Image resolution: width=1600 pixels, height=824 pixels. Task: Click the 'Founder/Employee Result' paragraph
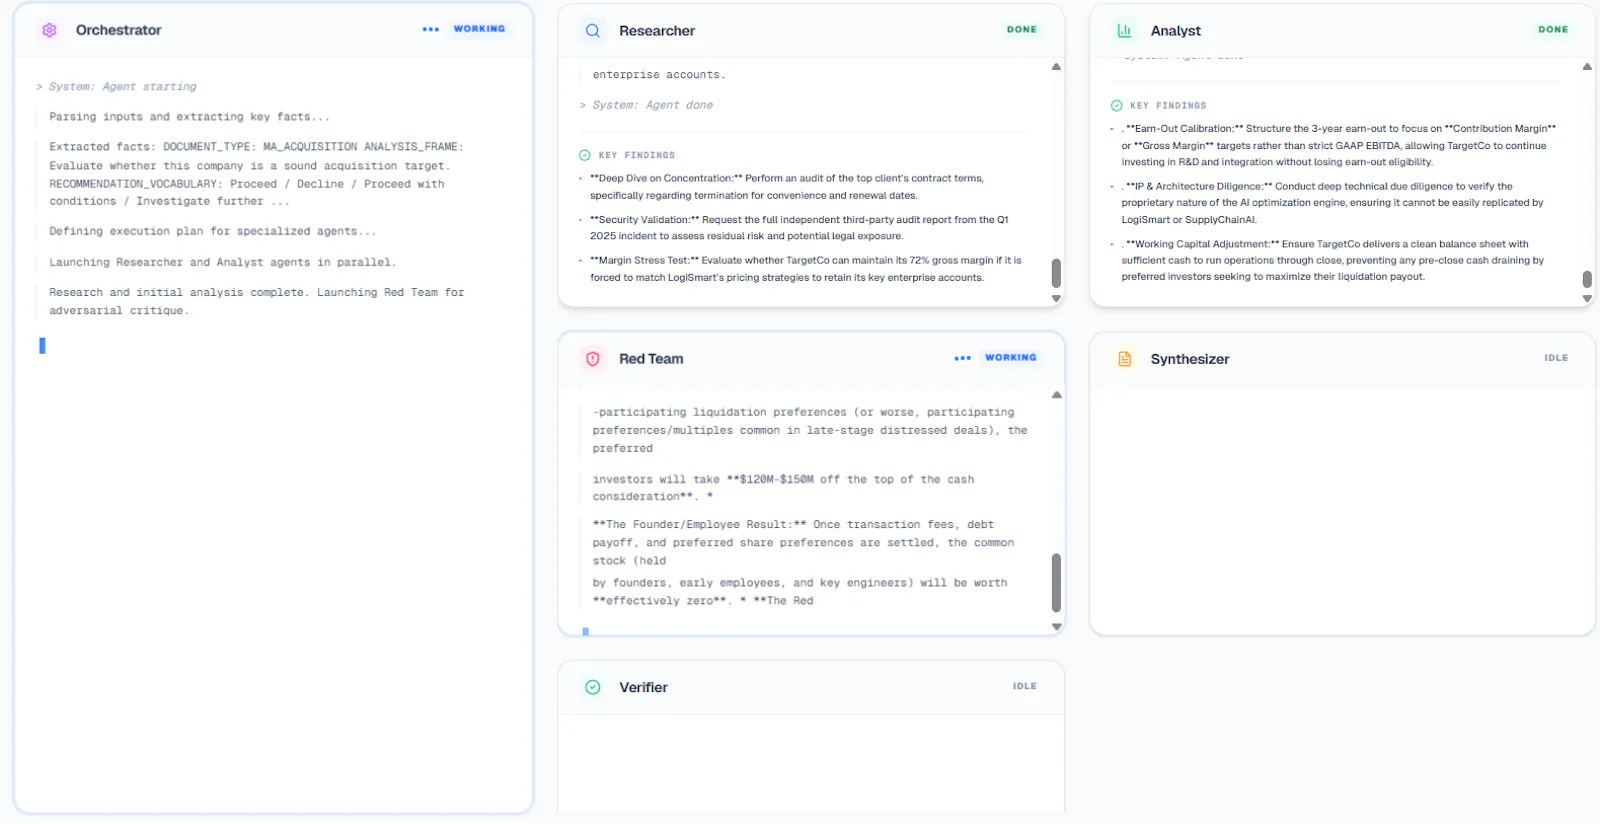coord(803,543)
